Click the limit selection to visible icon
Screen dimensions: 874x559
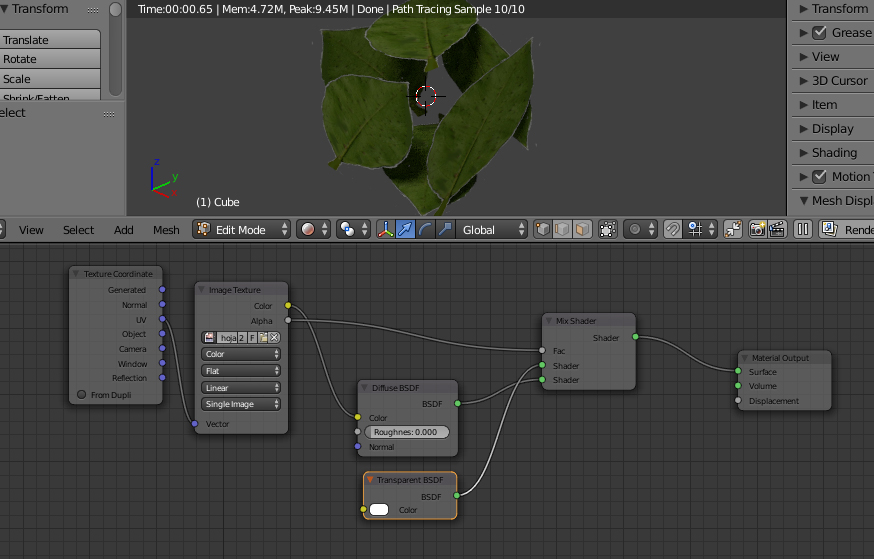[607, 229]
